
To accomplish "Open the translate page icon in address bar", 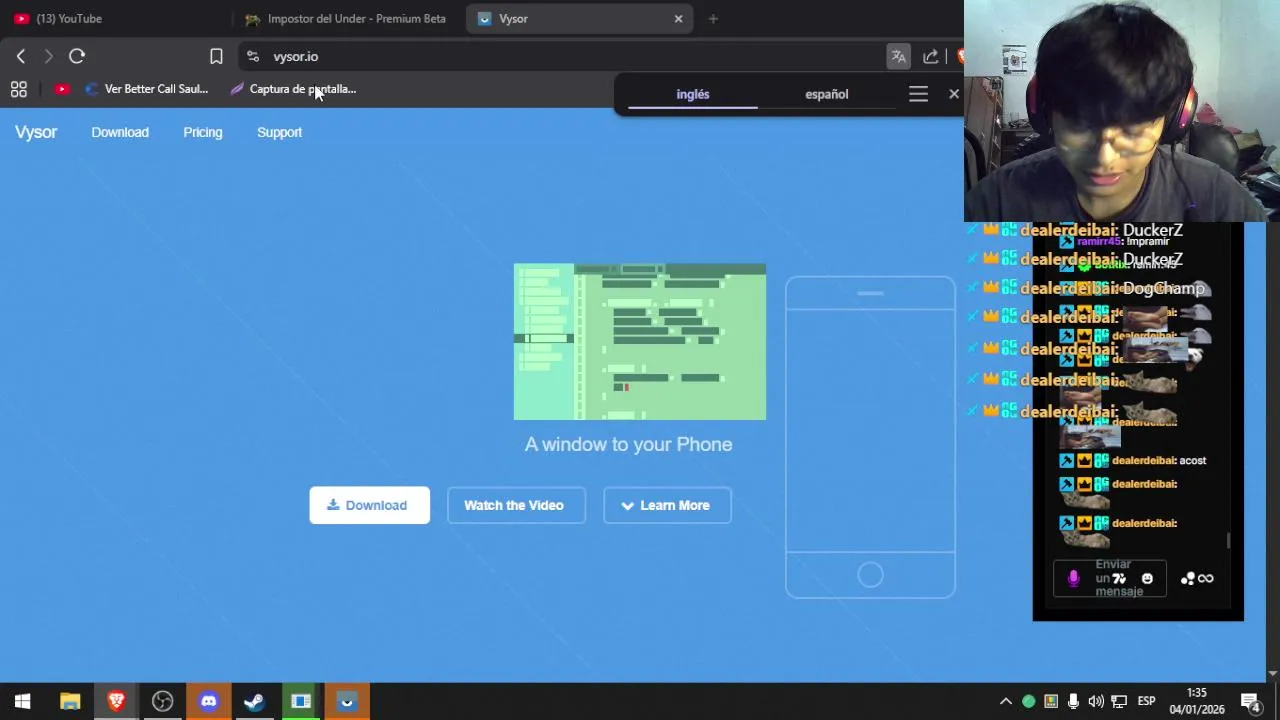I will point(898,57).
